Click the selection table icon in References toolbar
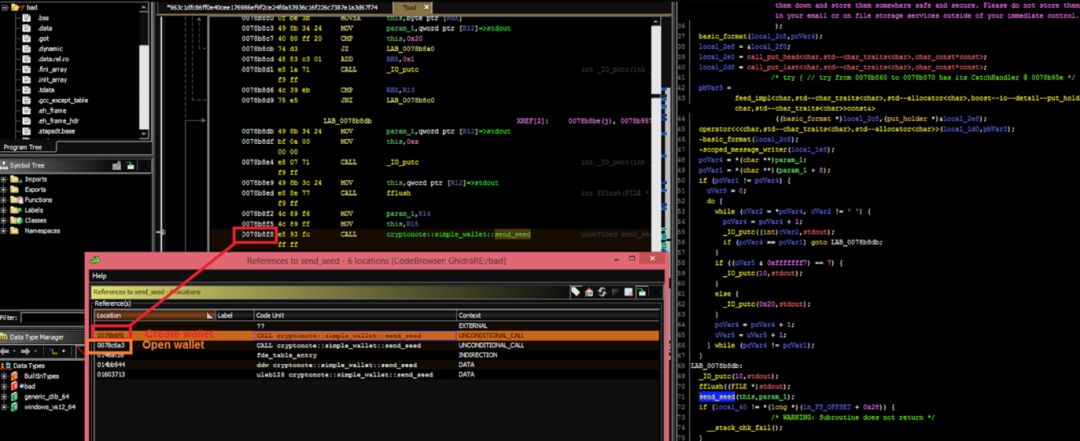 click(x=627, y=292)
